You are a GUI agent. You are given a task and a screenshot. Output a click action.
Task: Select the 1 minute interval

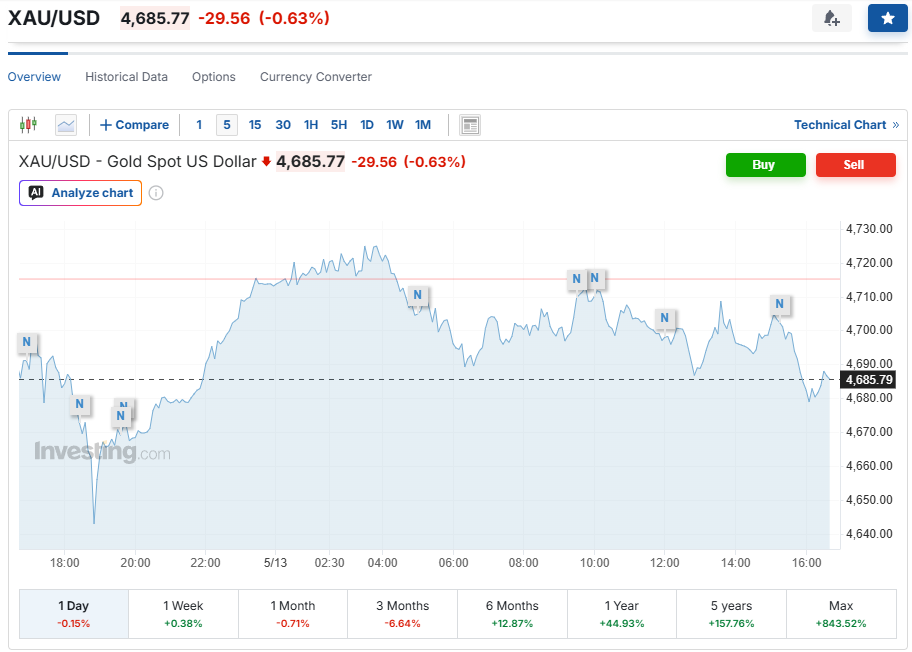pos(199,124)
